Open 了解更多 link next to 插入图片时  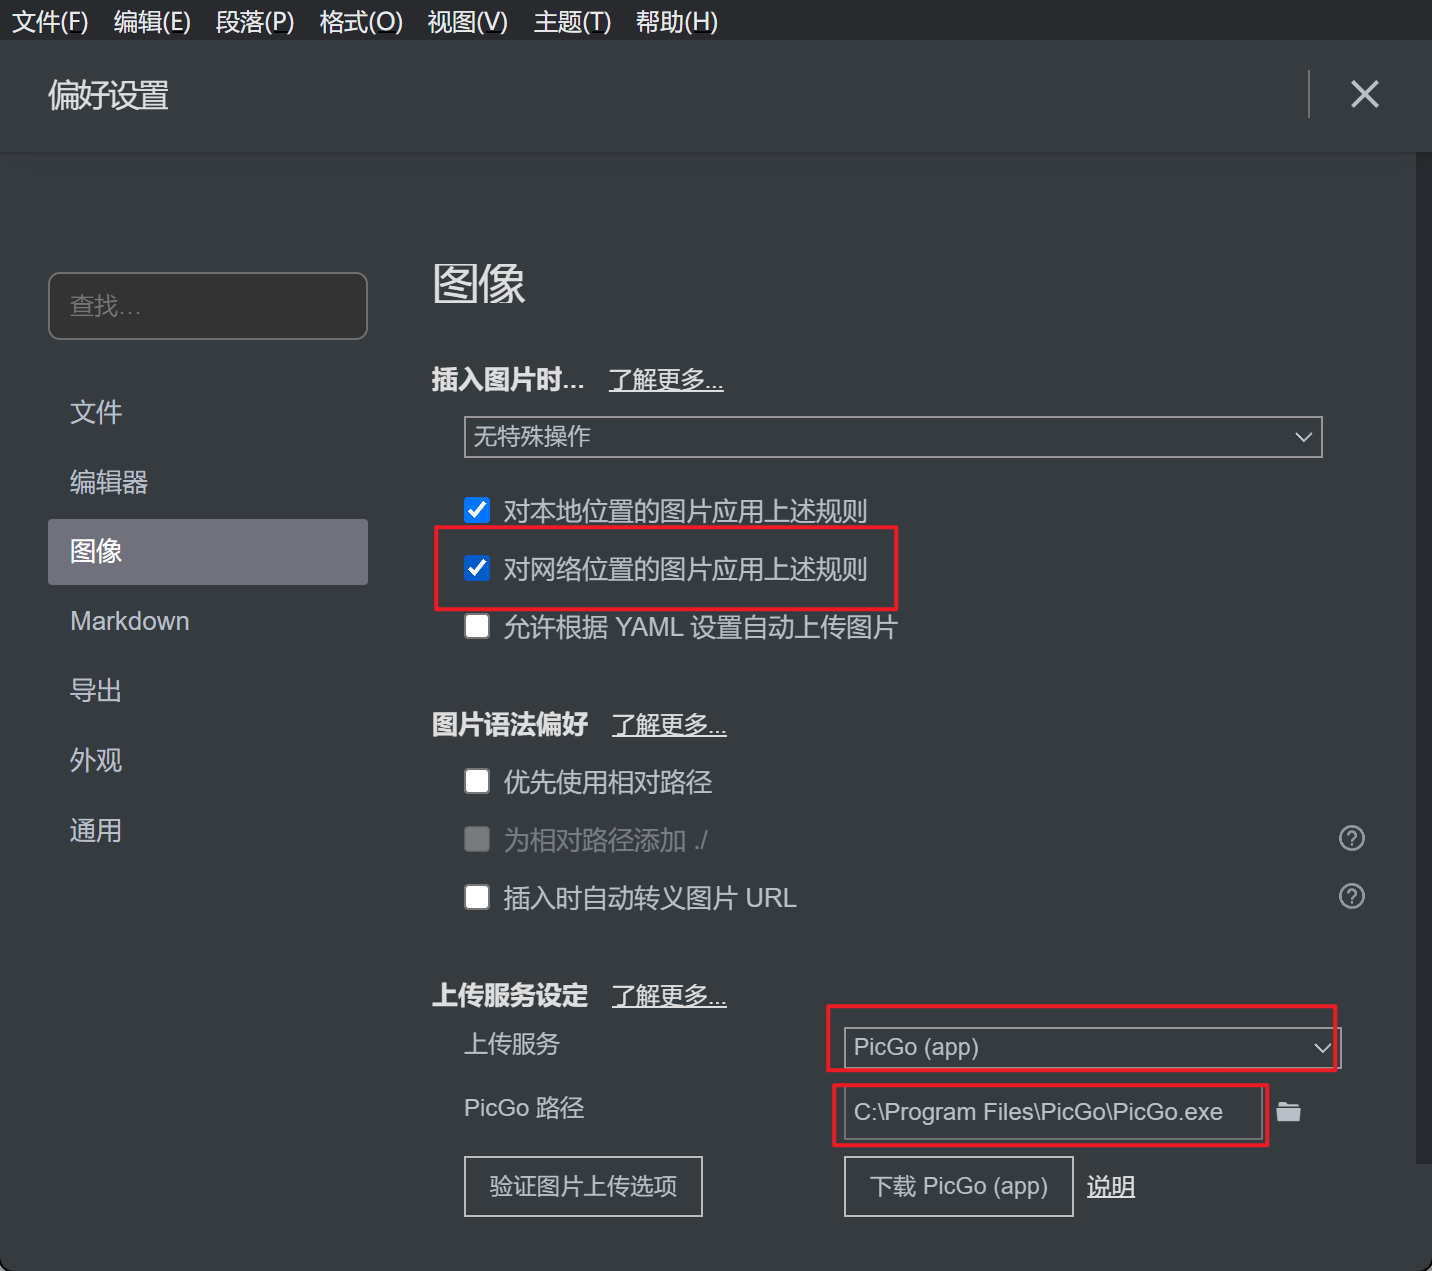click(x=666, y=380)
